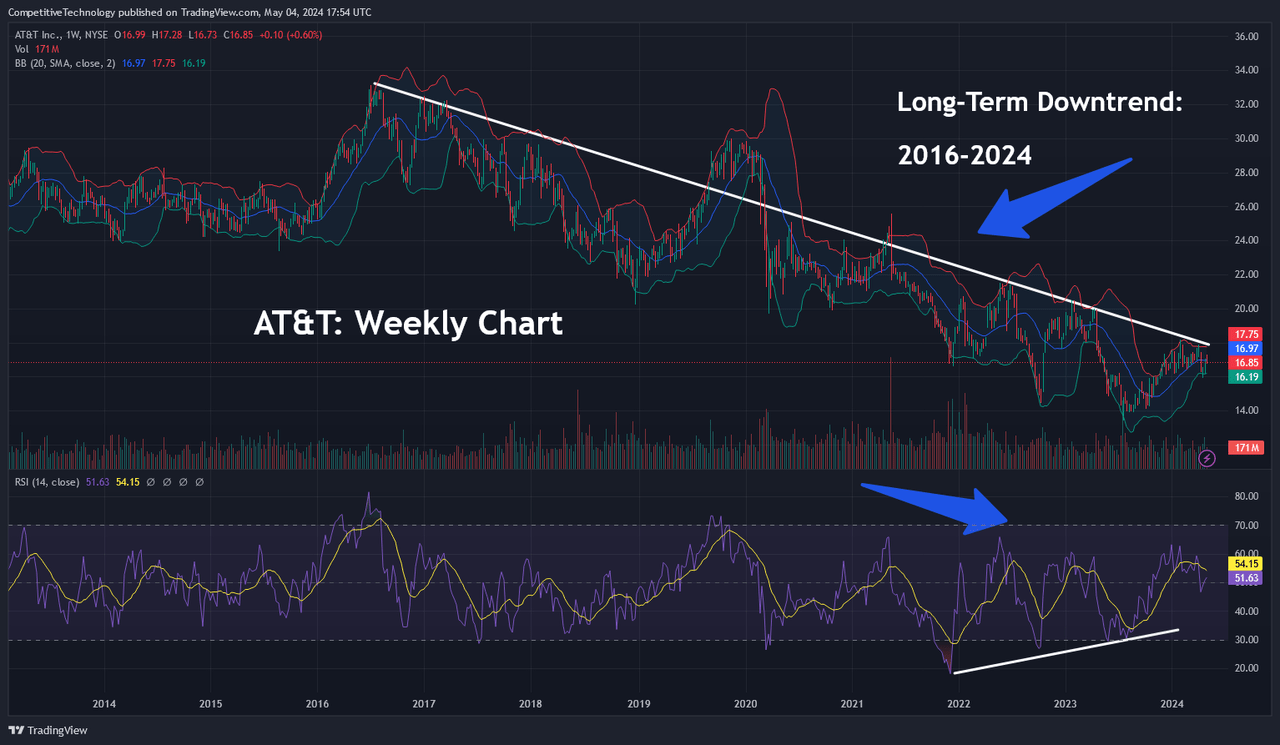Click the 2018 label on time axis

530,703
